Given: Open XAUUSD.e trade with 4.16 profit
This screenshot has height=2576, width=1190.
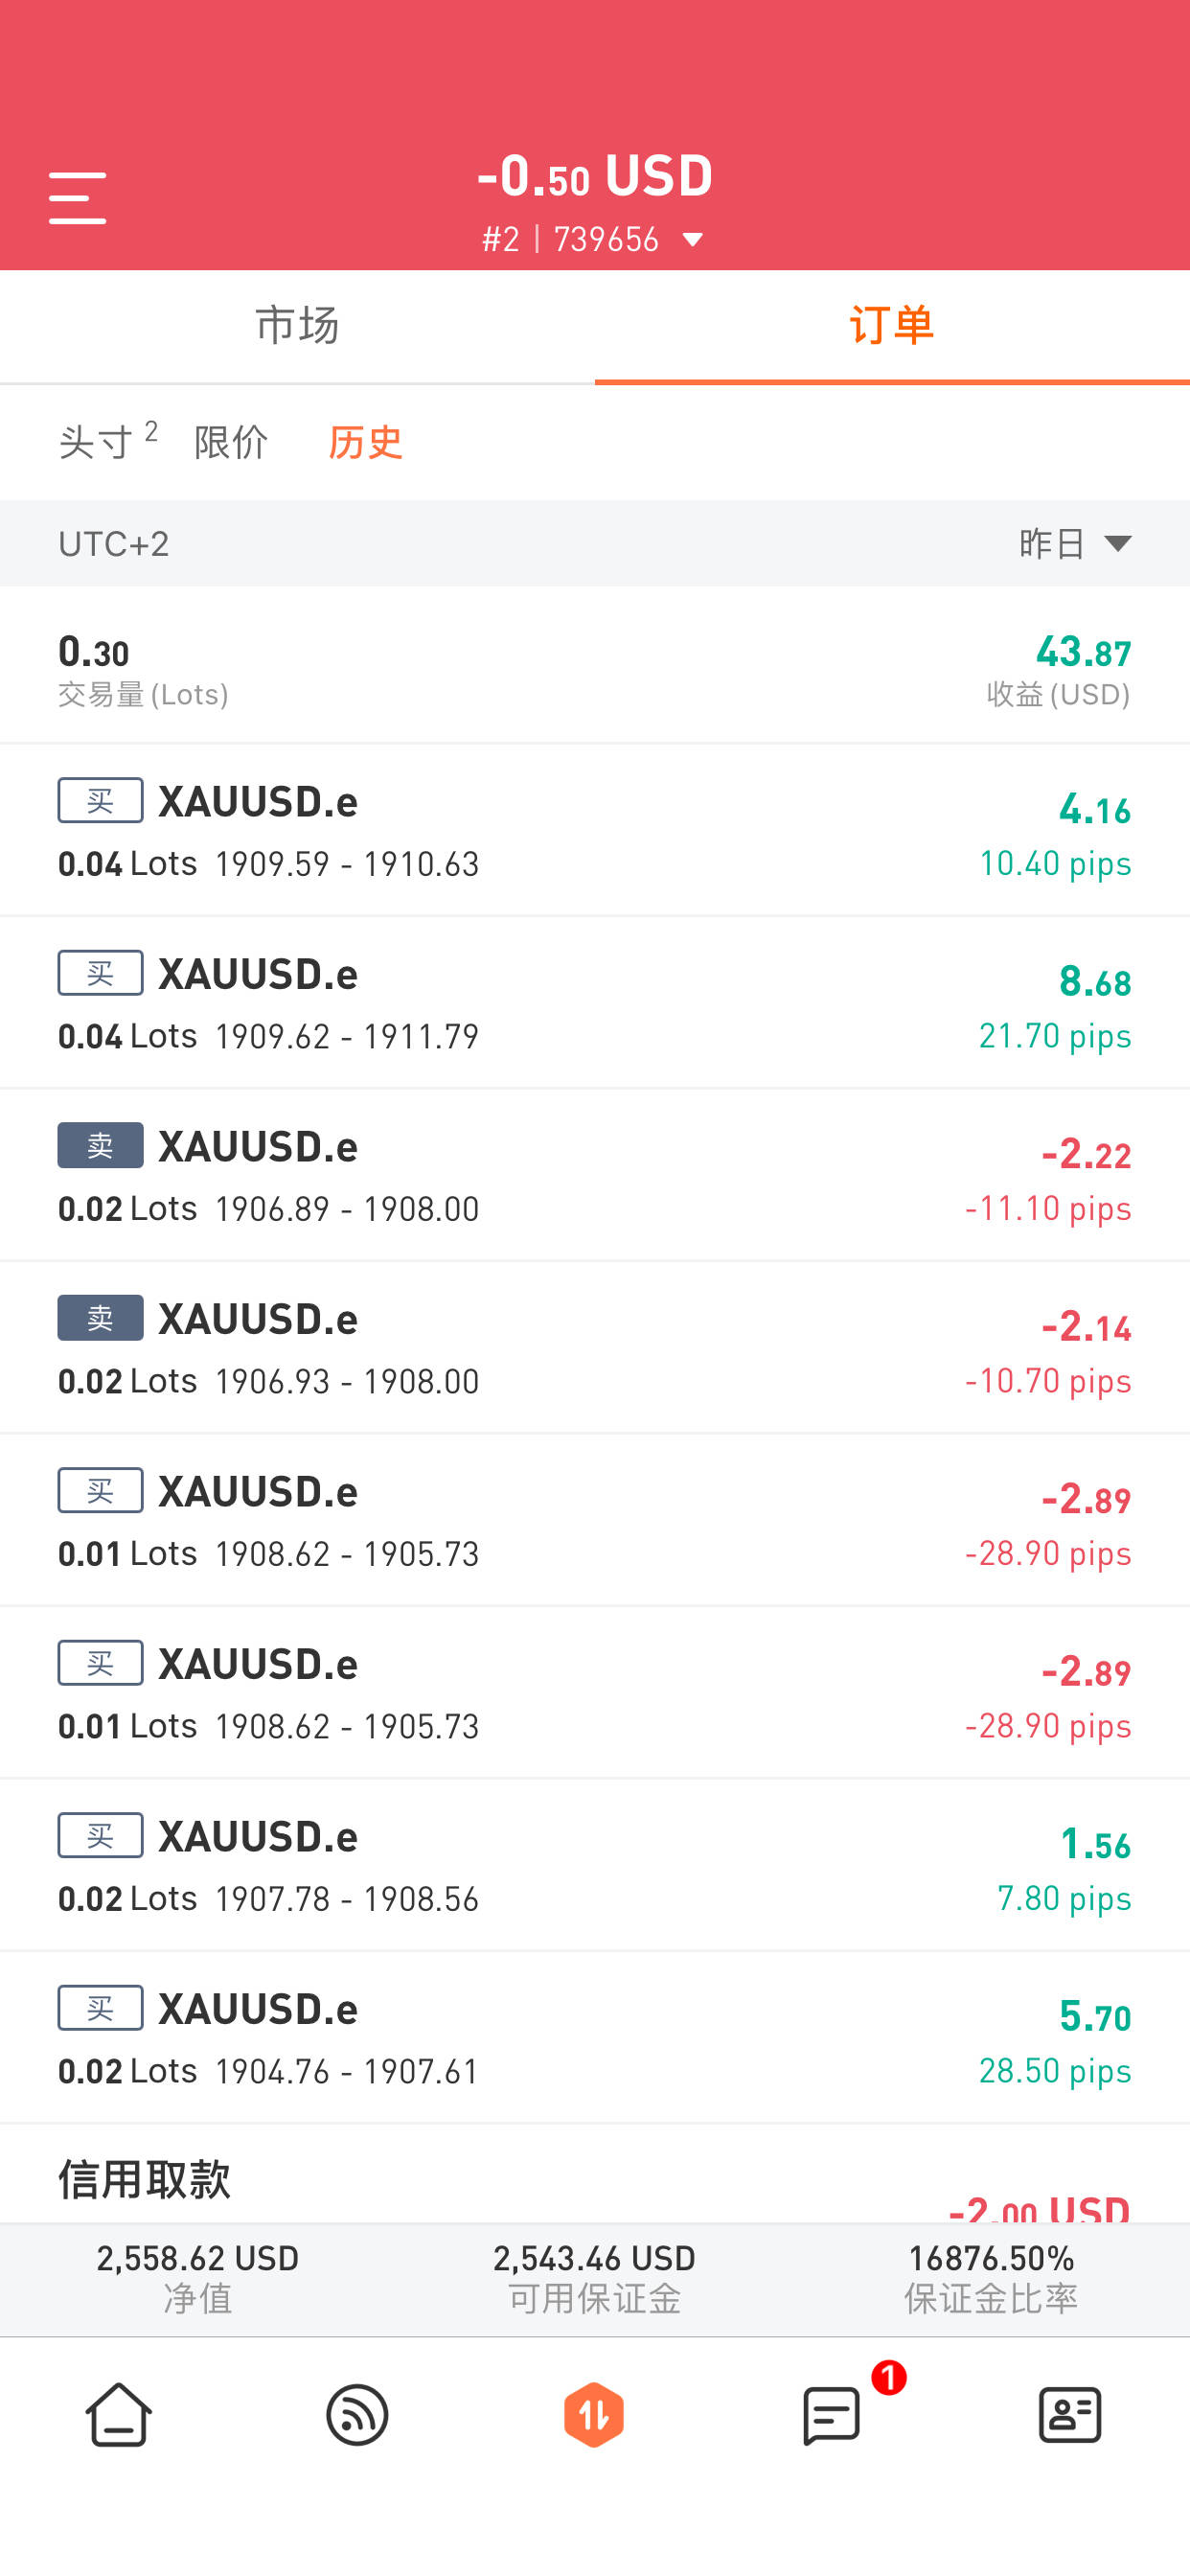Looking at the screenshot, I should [594, 830].
